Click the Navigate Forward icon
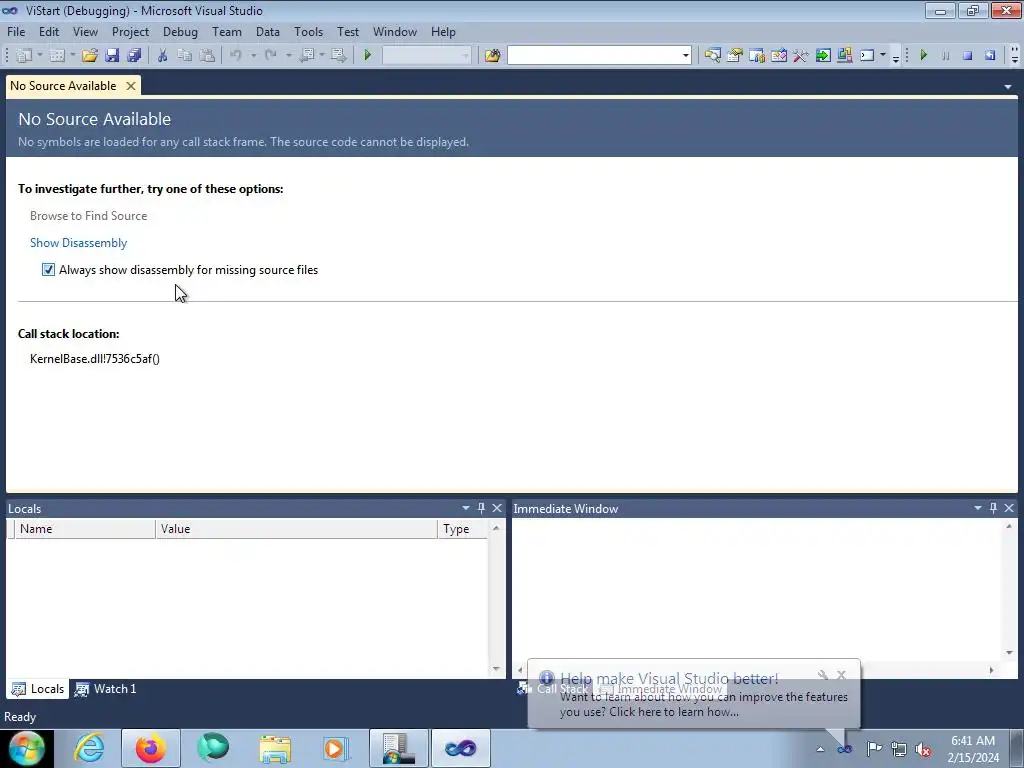Screen dimensions: 1024x768 coord(338,56)
